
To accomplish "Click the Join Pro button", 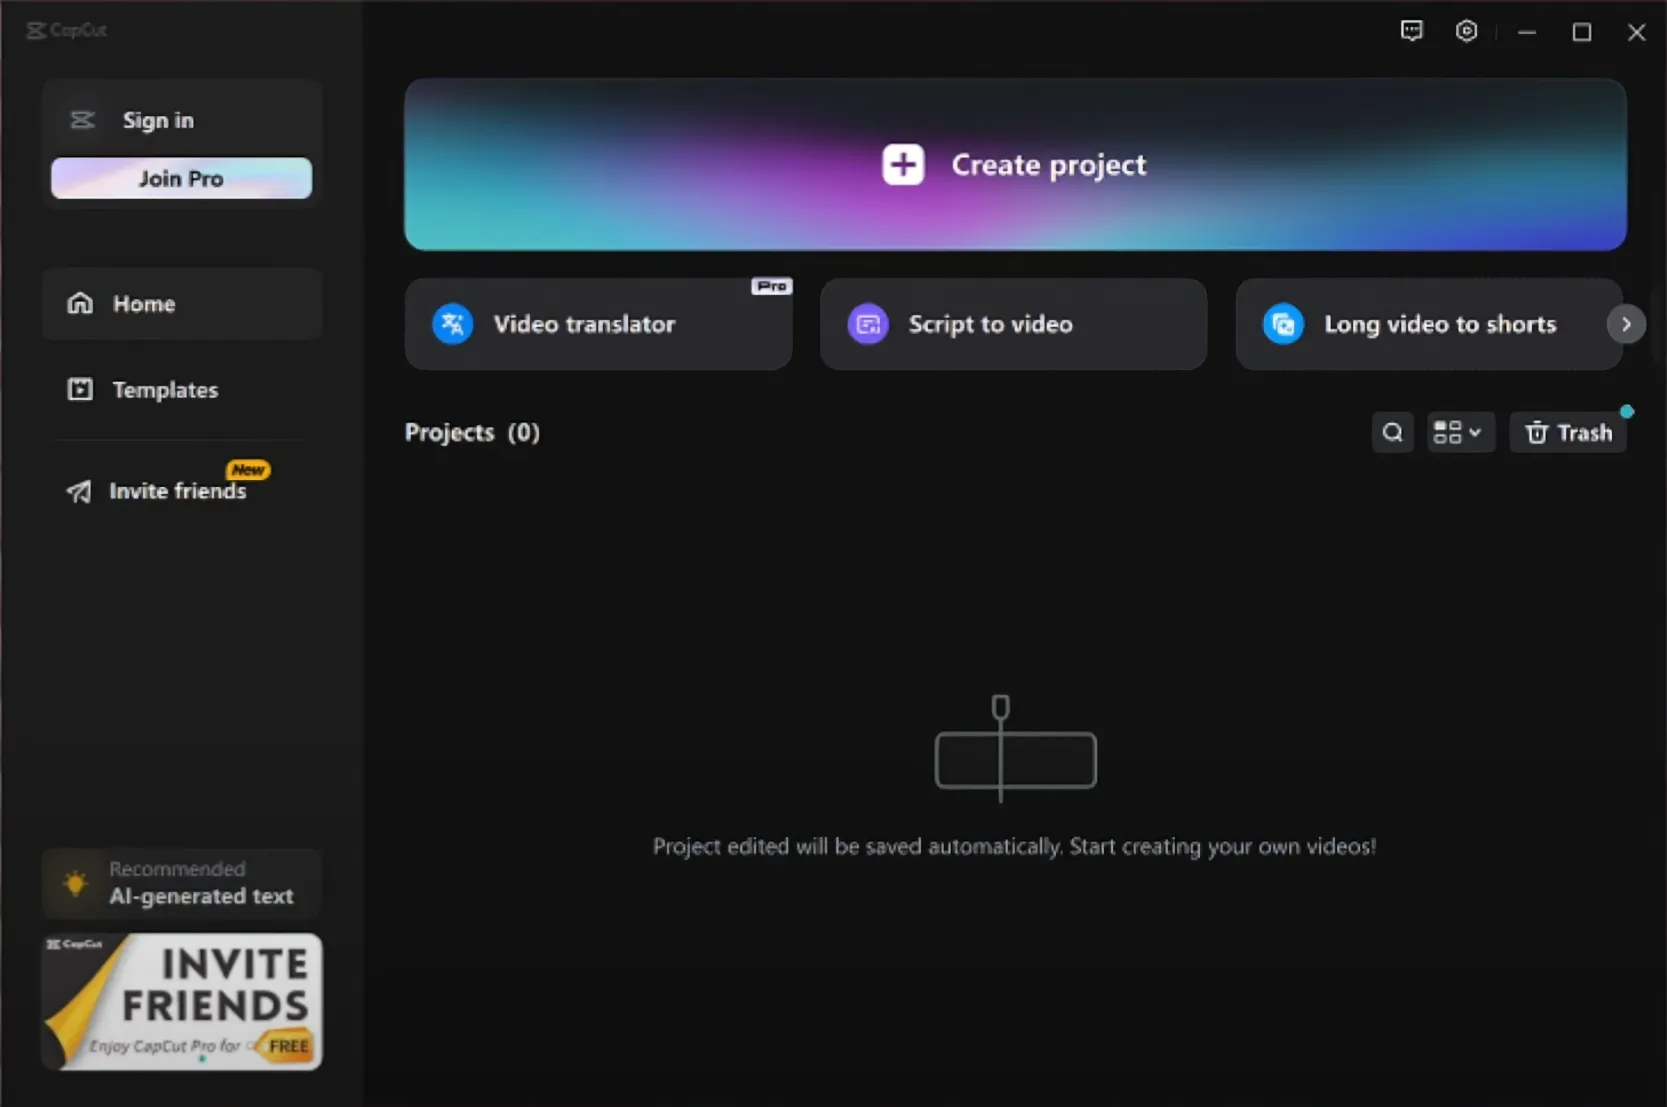I will click(x=181, y=178).
